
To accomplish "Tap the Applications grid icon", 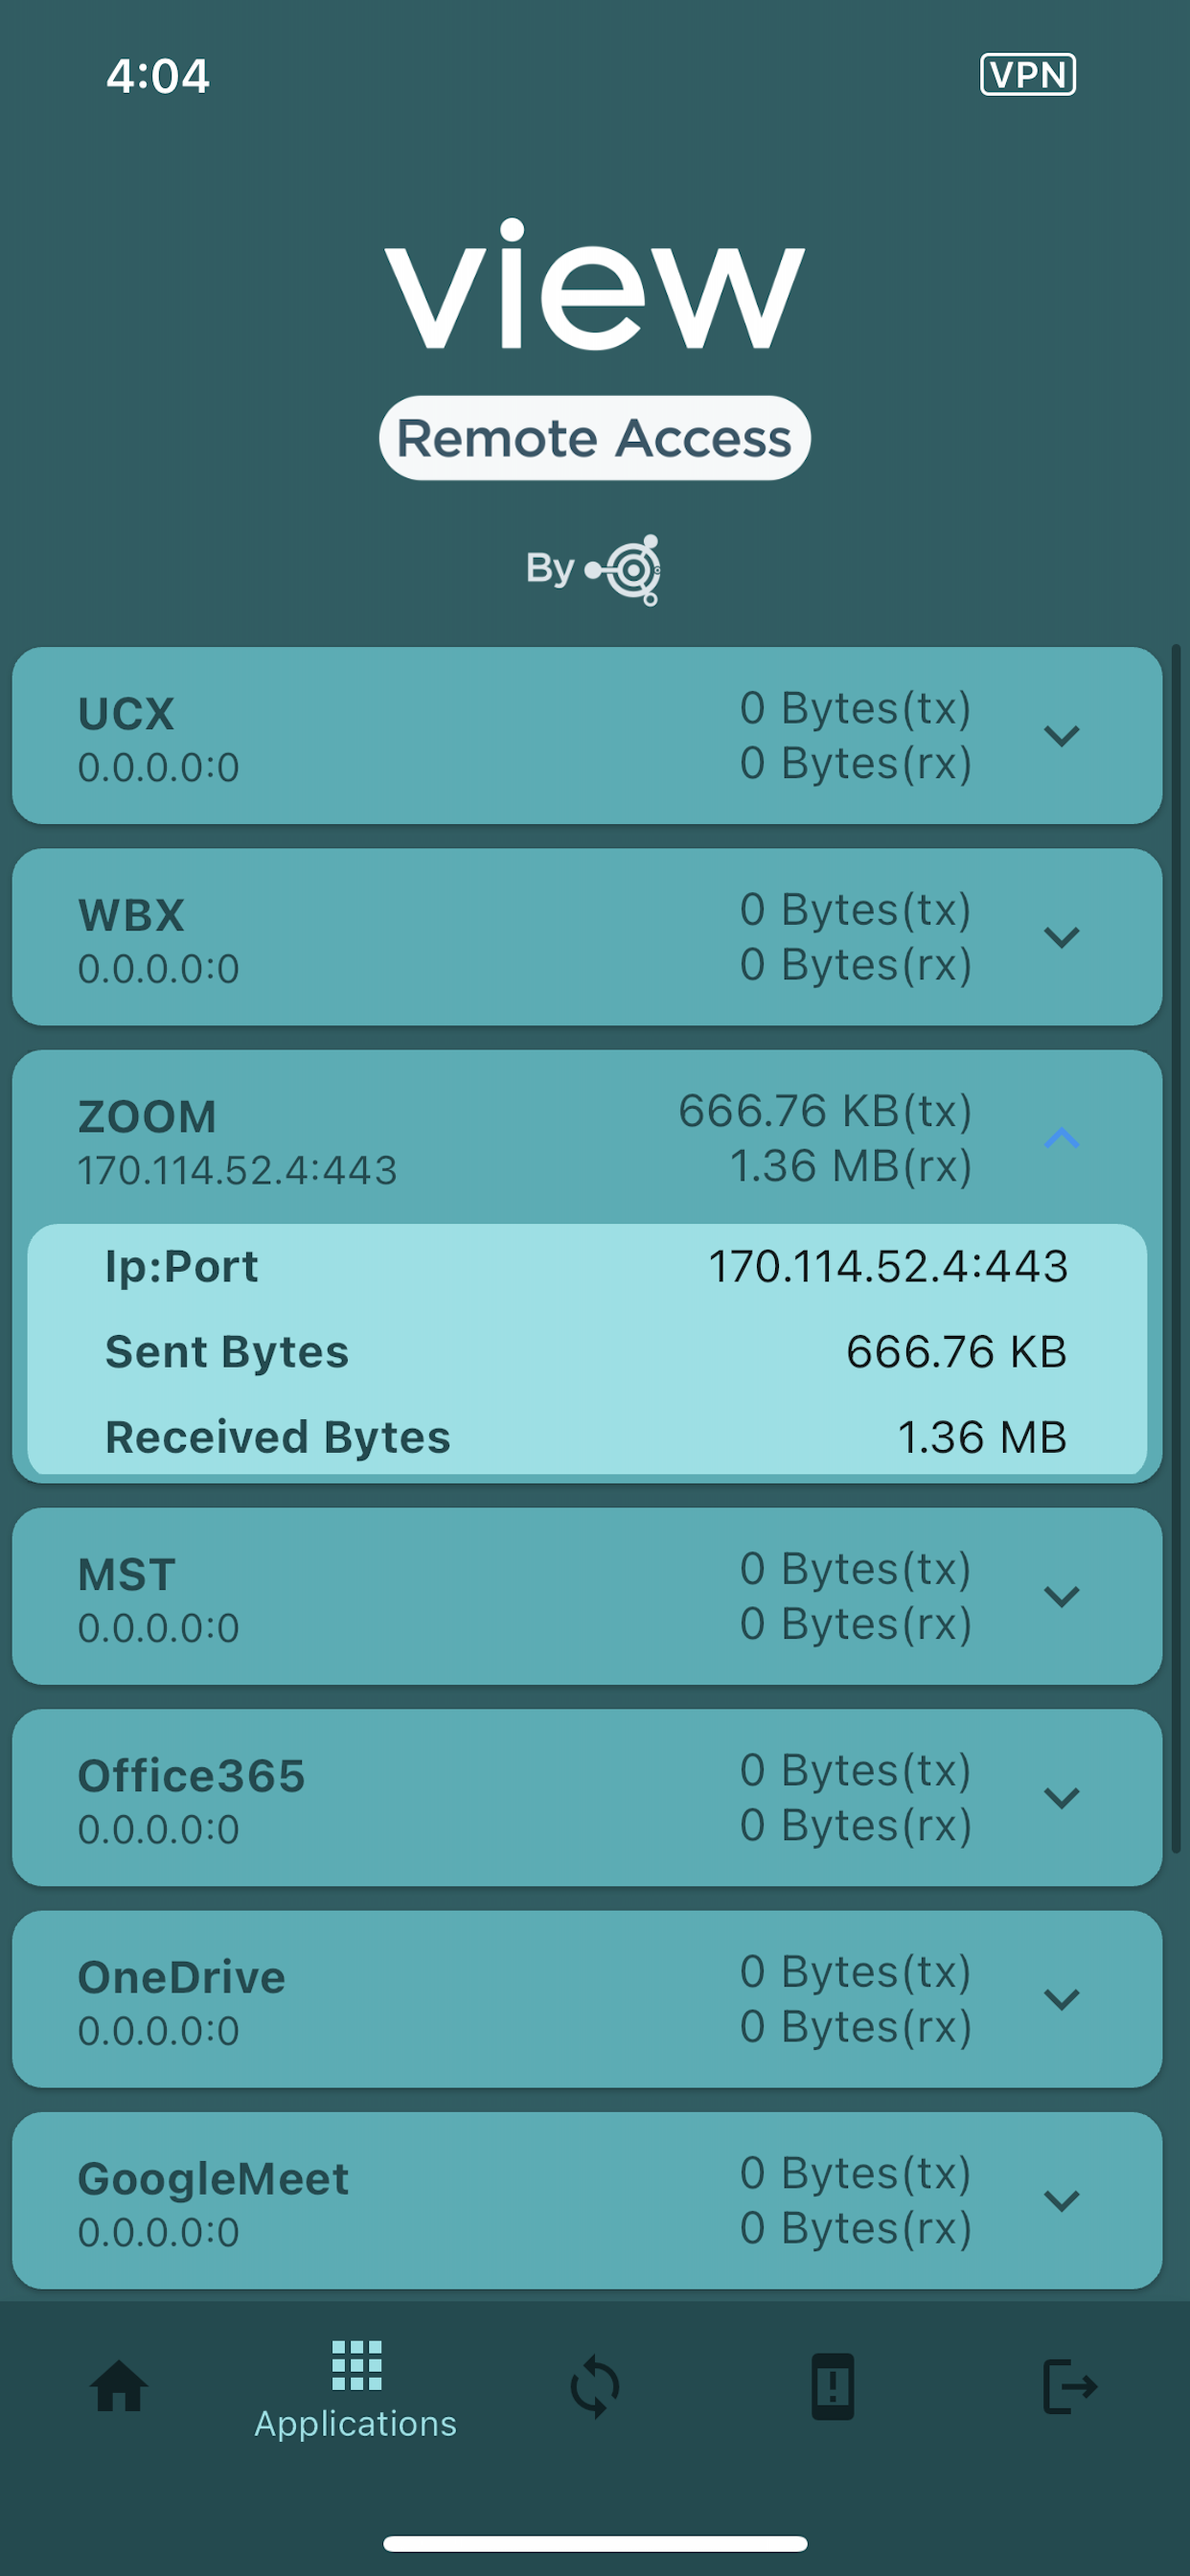I will [357, 2365].
